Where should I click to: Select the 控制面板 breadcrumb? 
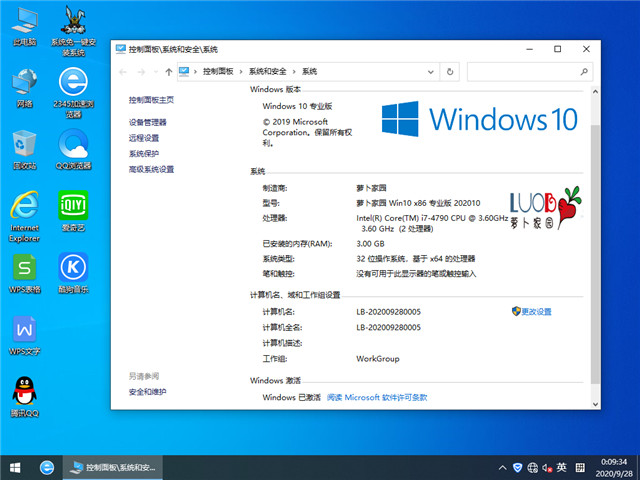(x=218, y=71)
